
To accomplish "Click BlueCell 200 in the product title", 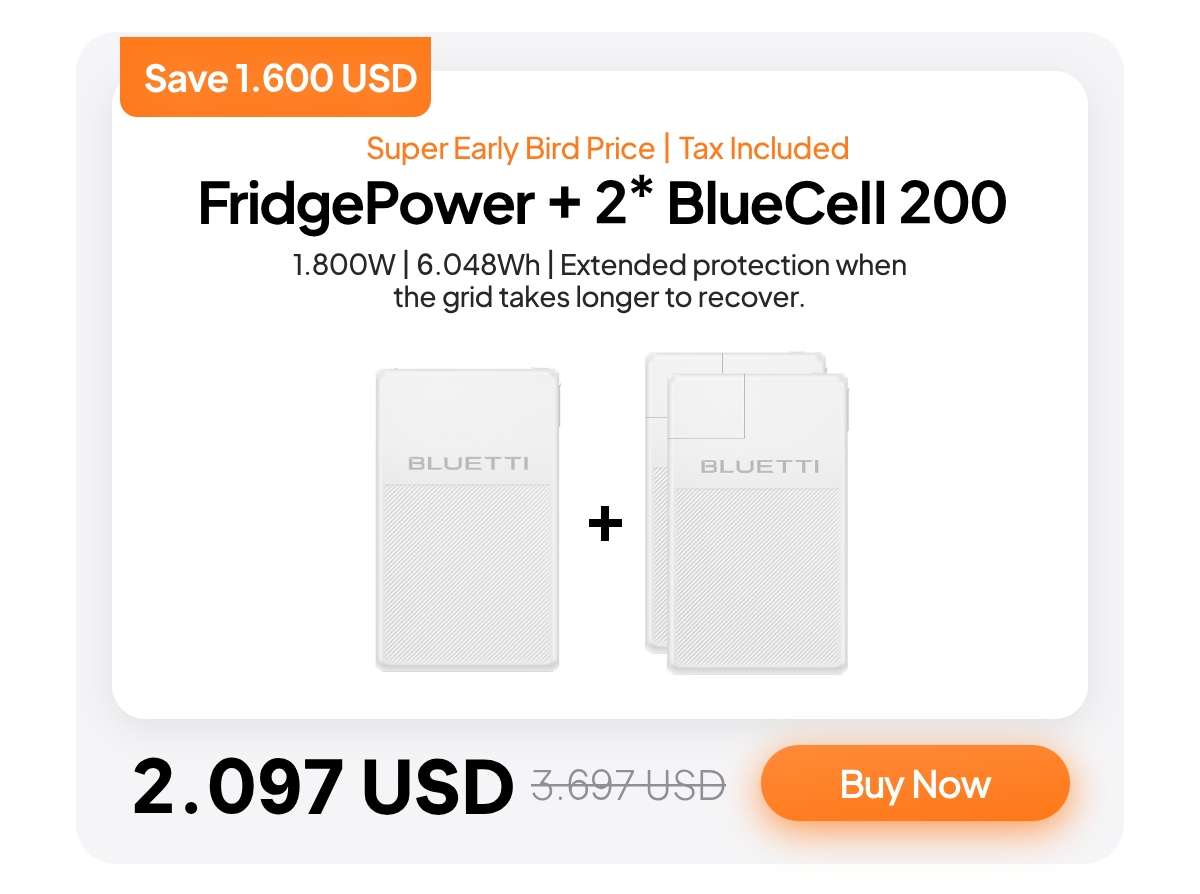I will point(836,203).
